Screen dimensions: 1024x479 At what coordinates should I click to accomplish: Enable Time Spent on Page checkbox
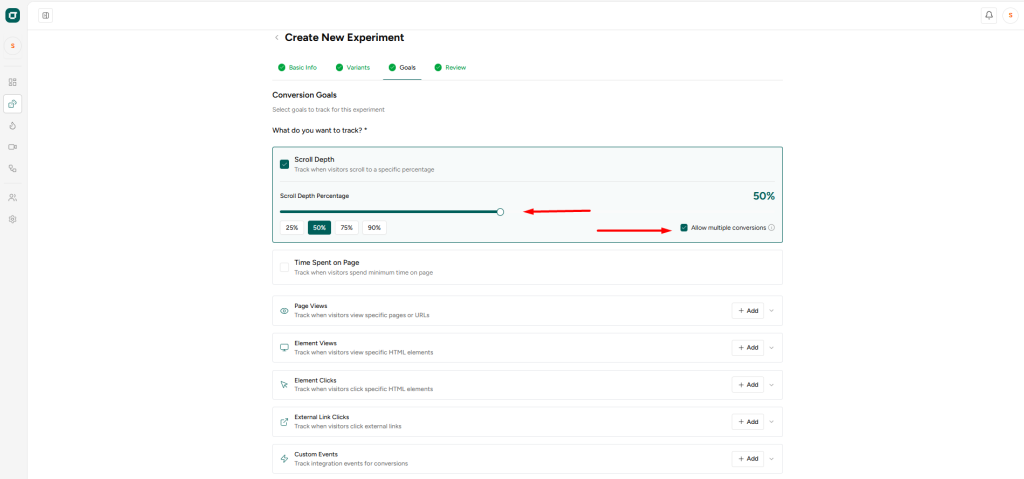coord(284,267)
